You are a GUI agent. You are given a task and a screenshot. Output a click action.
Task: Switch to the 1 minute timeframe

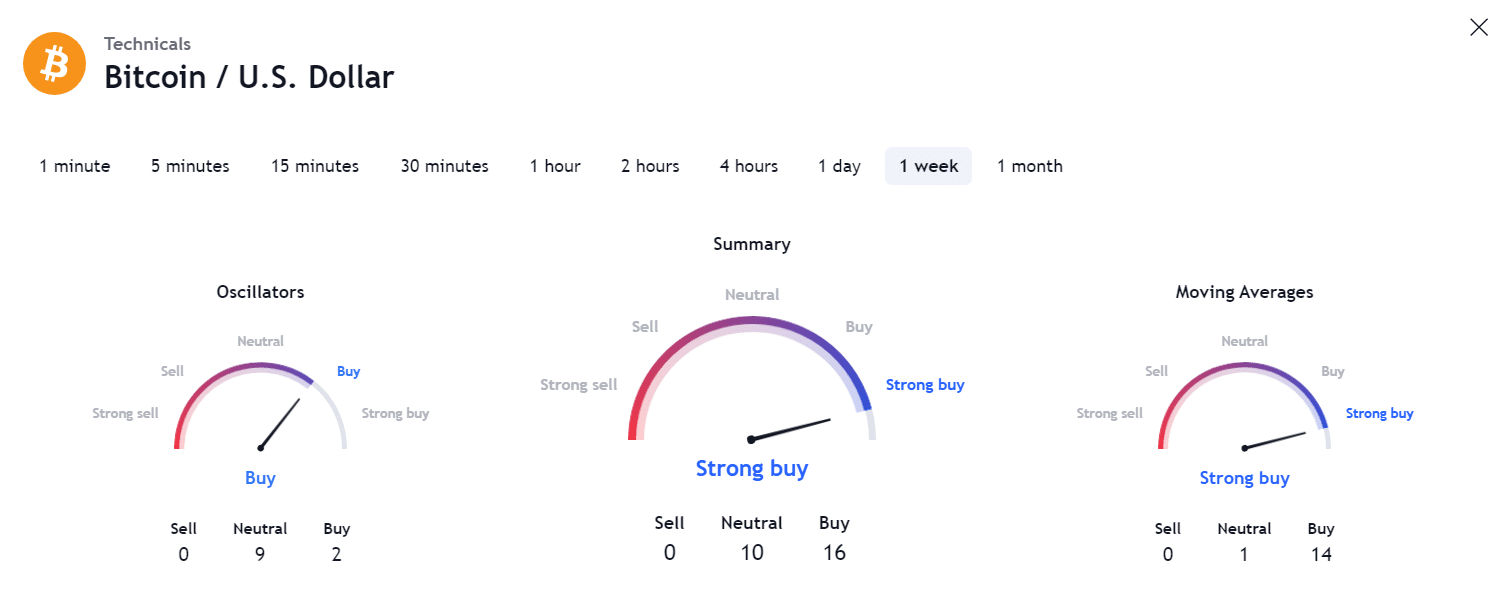point(74,166)
